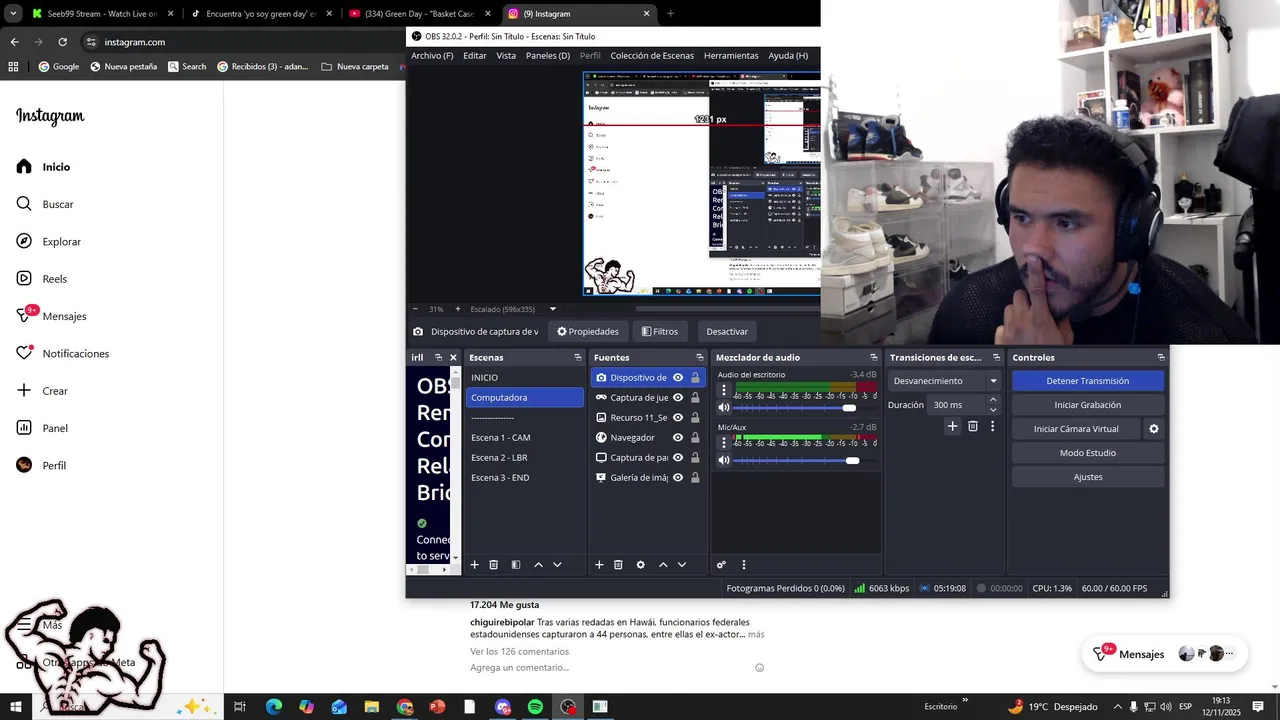This screenshot has width=1280, height=720.
Task: Enable Modo Estudio
Action: 1088,453
